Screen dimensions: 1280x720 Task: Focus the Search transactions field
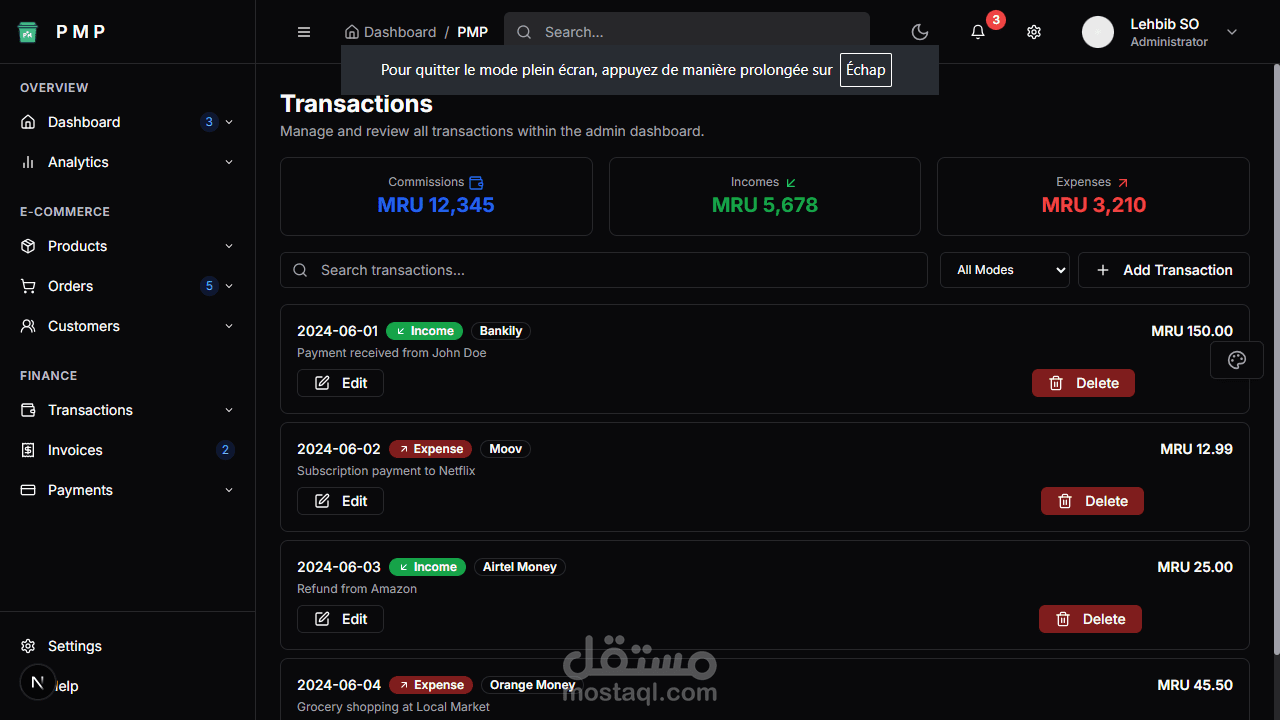coord(604,270)
